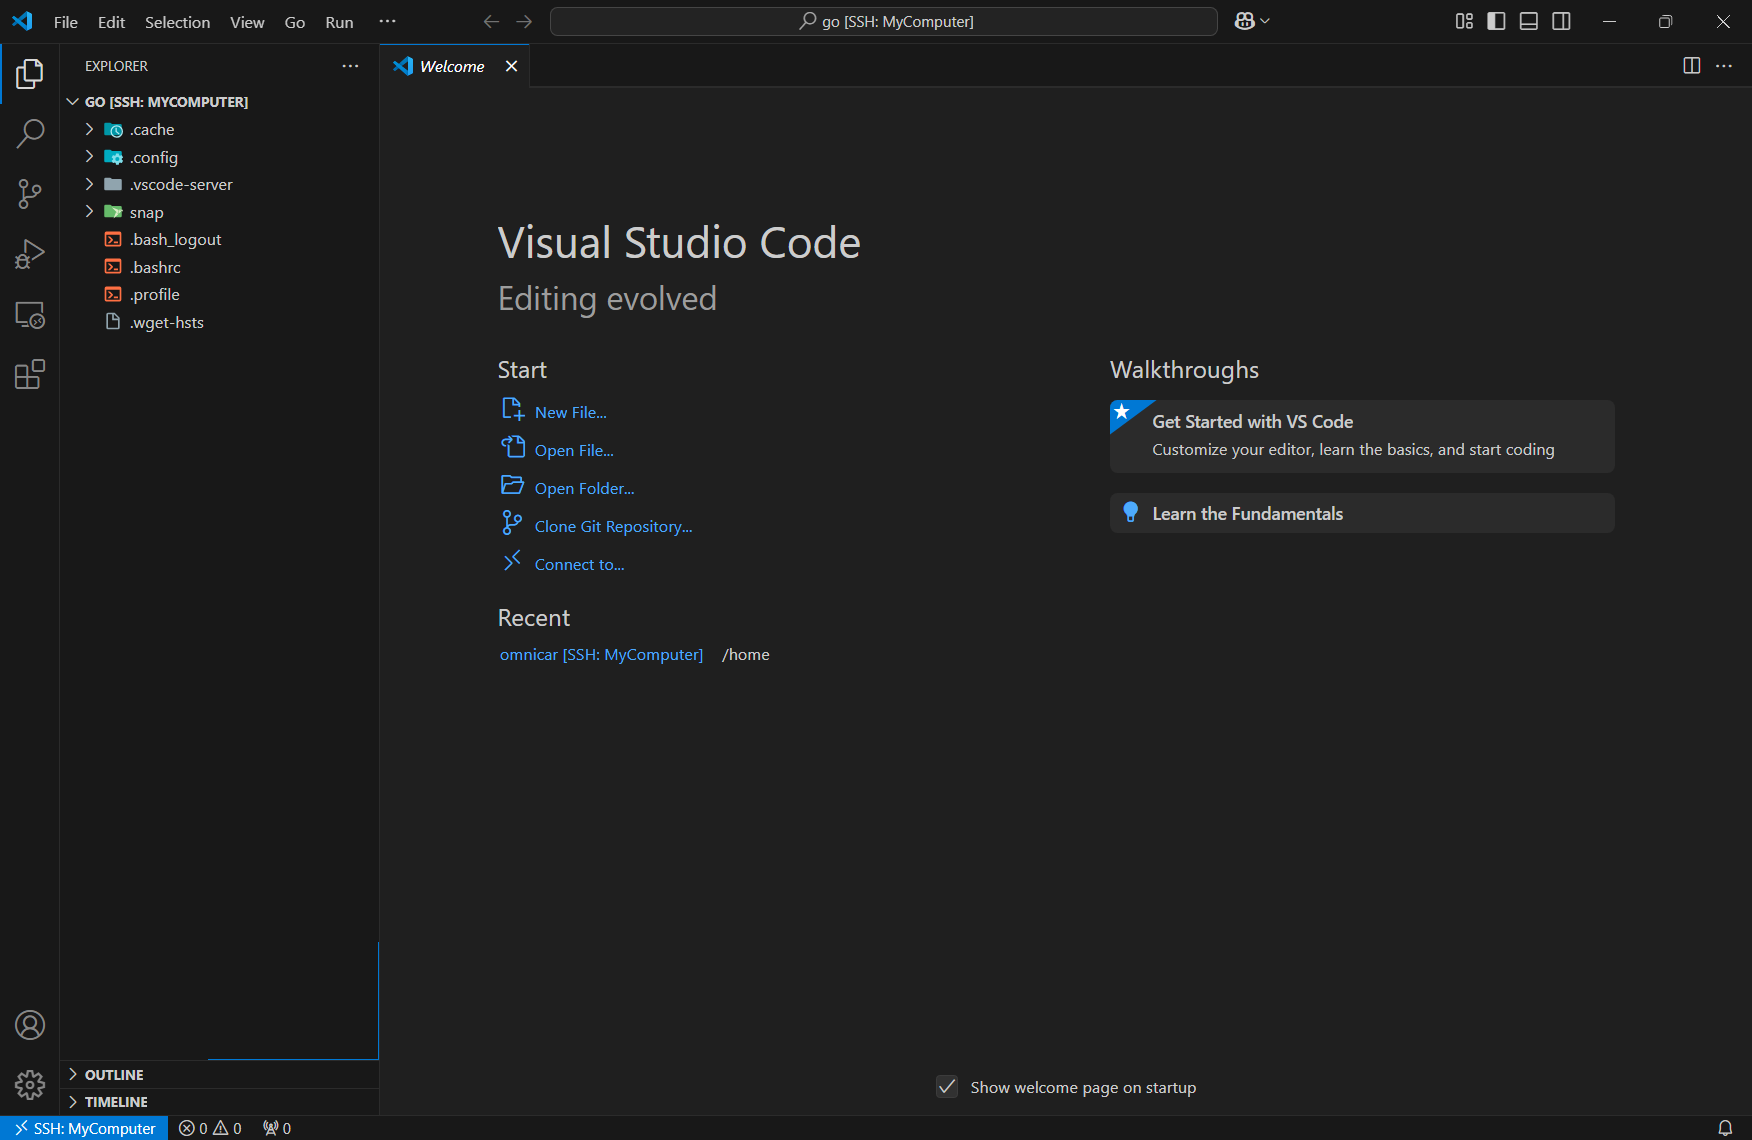Open the Extensions view
Image resolution: width=1752 pixels, height=1140 pixels.
(30, 375)
